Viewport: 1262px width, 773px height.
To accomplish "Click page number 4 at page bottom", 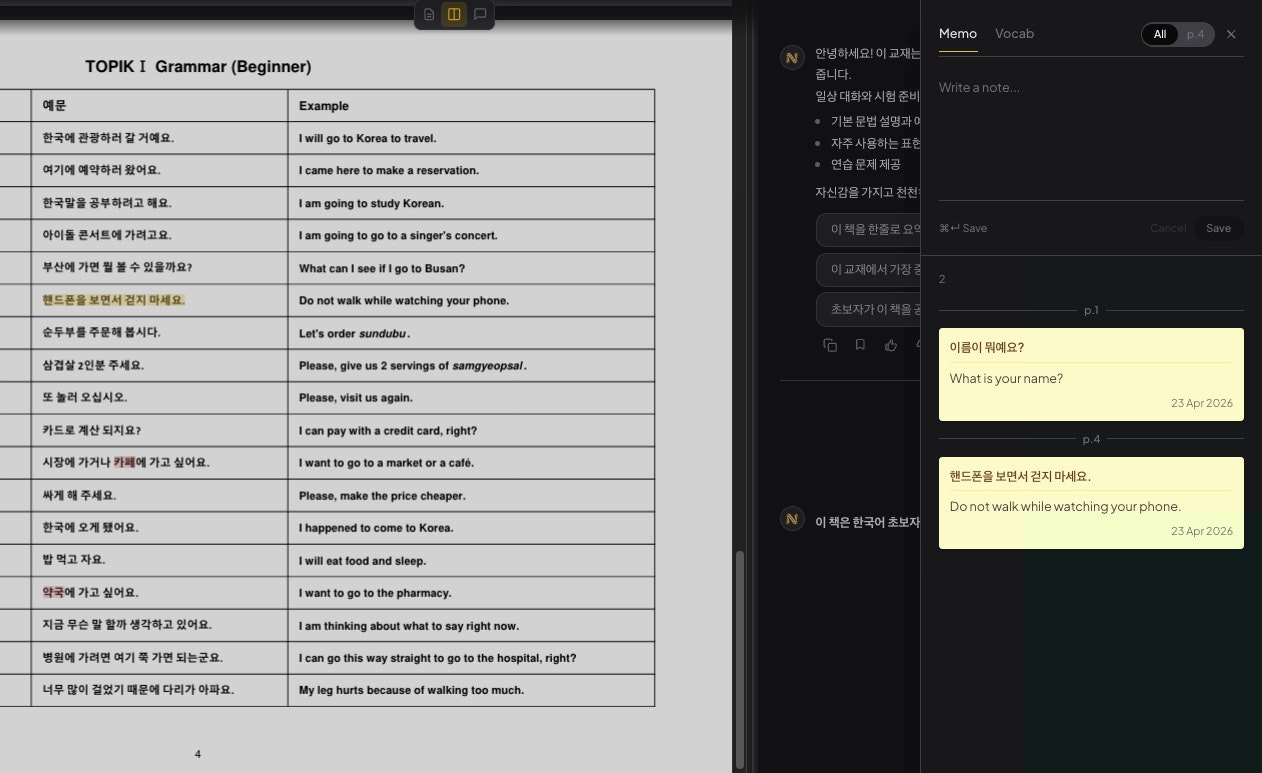I will [197, 754].
